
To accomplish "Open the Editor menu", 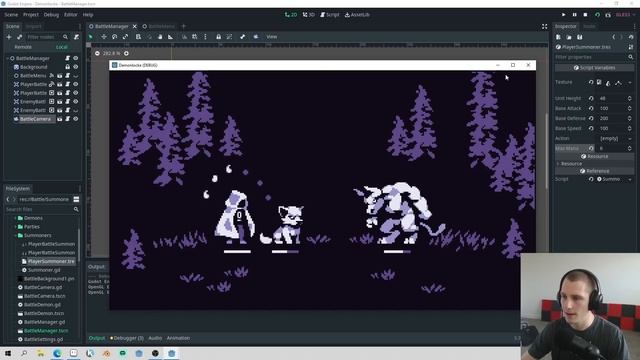I will pyautogui.click(x=71, y=15).
